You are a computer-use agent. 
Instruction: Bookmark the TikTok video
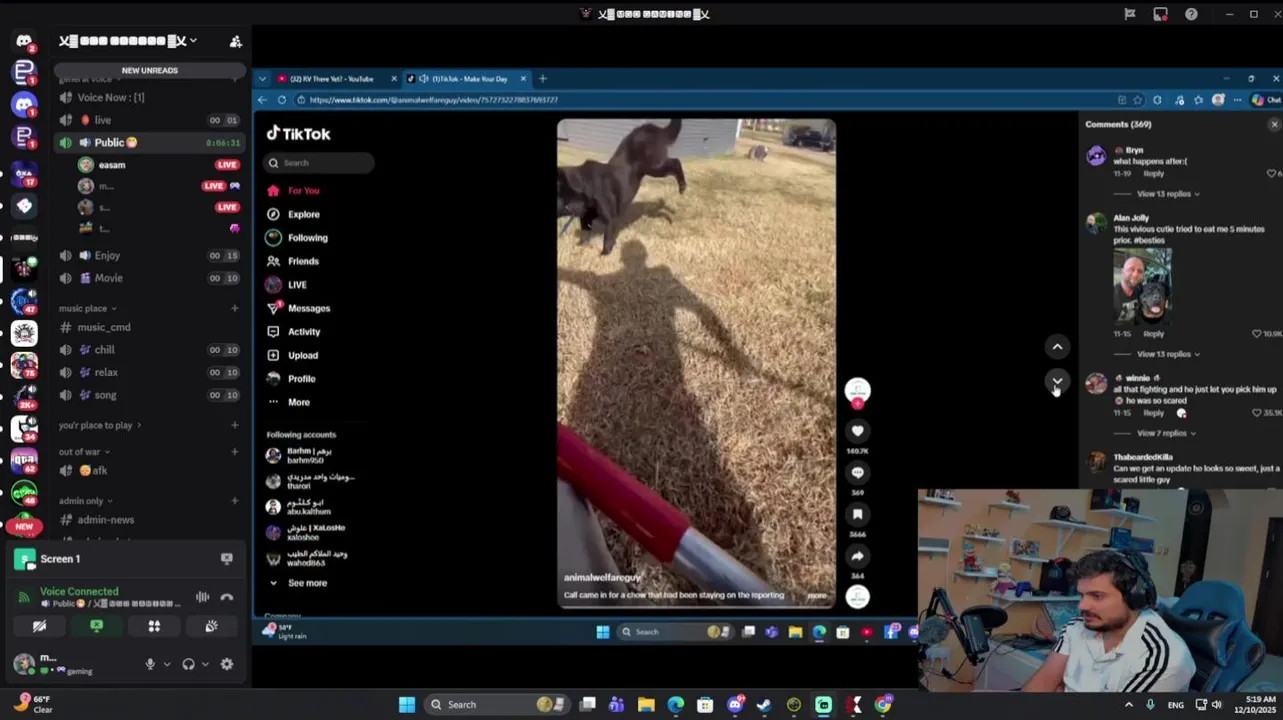click(x=857, y=514)
